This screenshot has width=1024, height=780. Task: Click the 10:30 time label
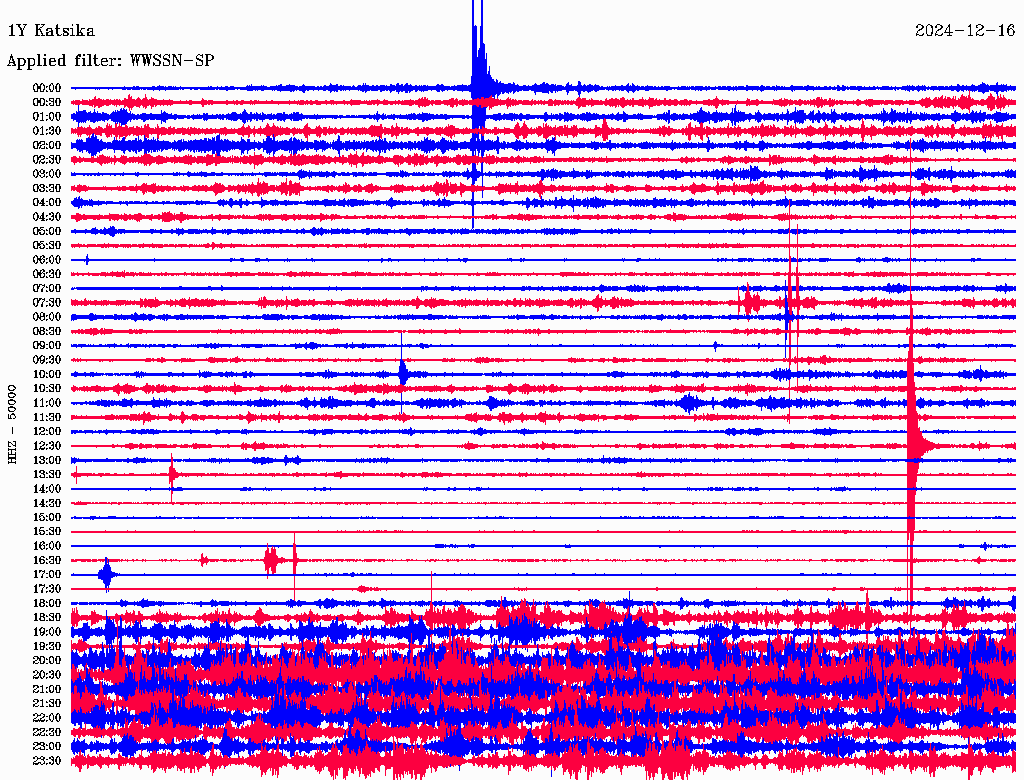coord(47,389)
